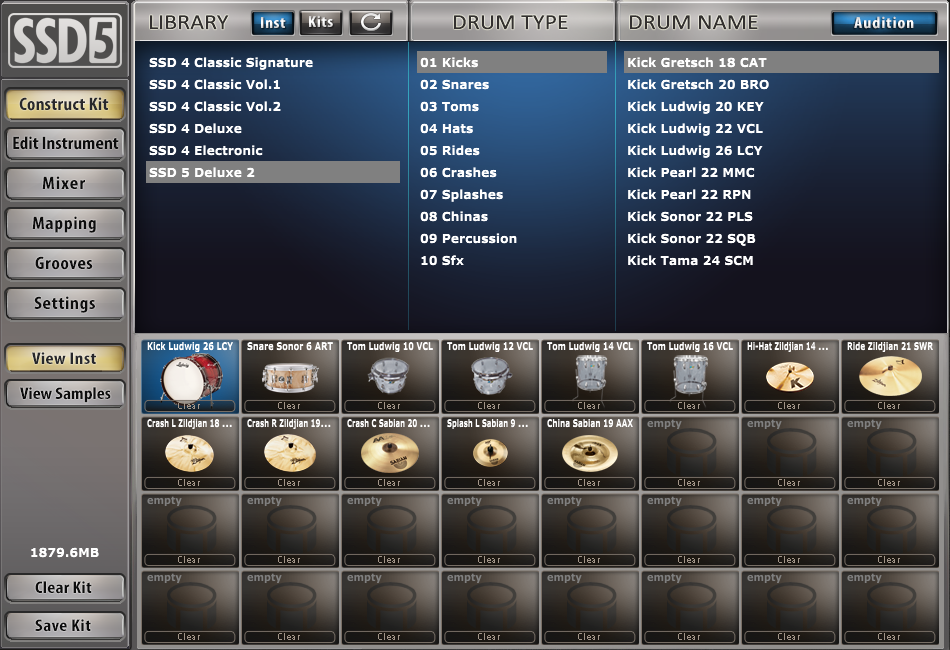Pick Kick Gretsch 20 BRO
The image size is (950, 650).
pos(781,84)
